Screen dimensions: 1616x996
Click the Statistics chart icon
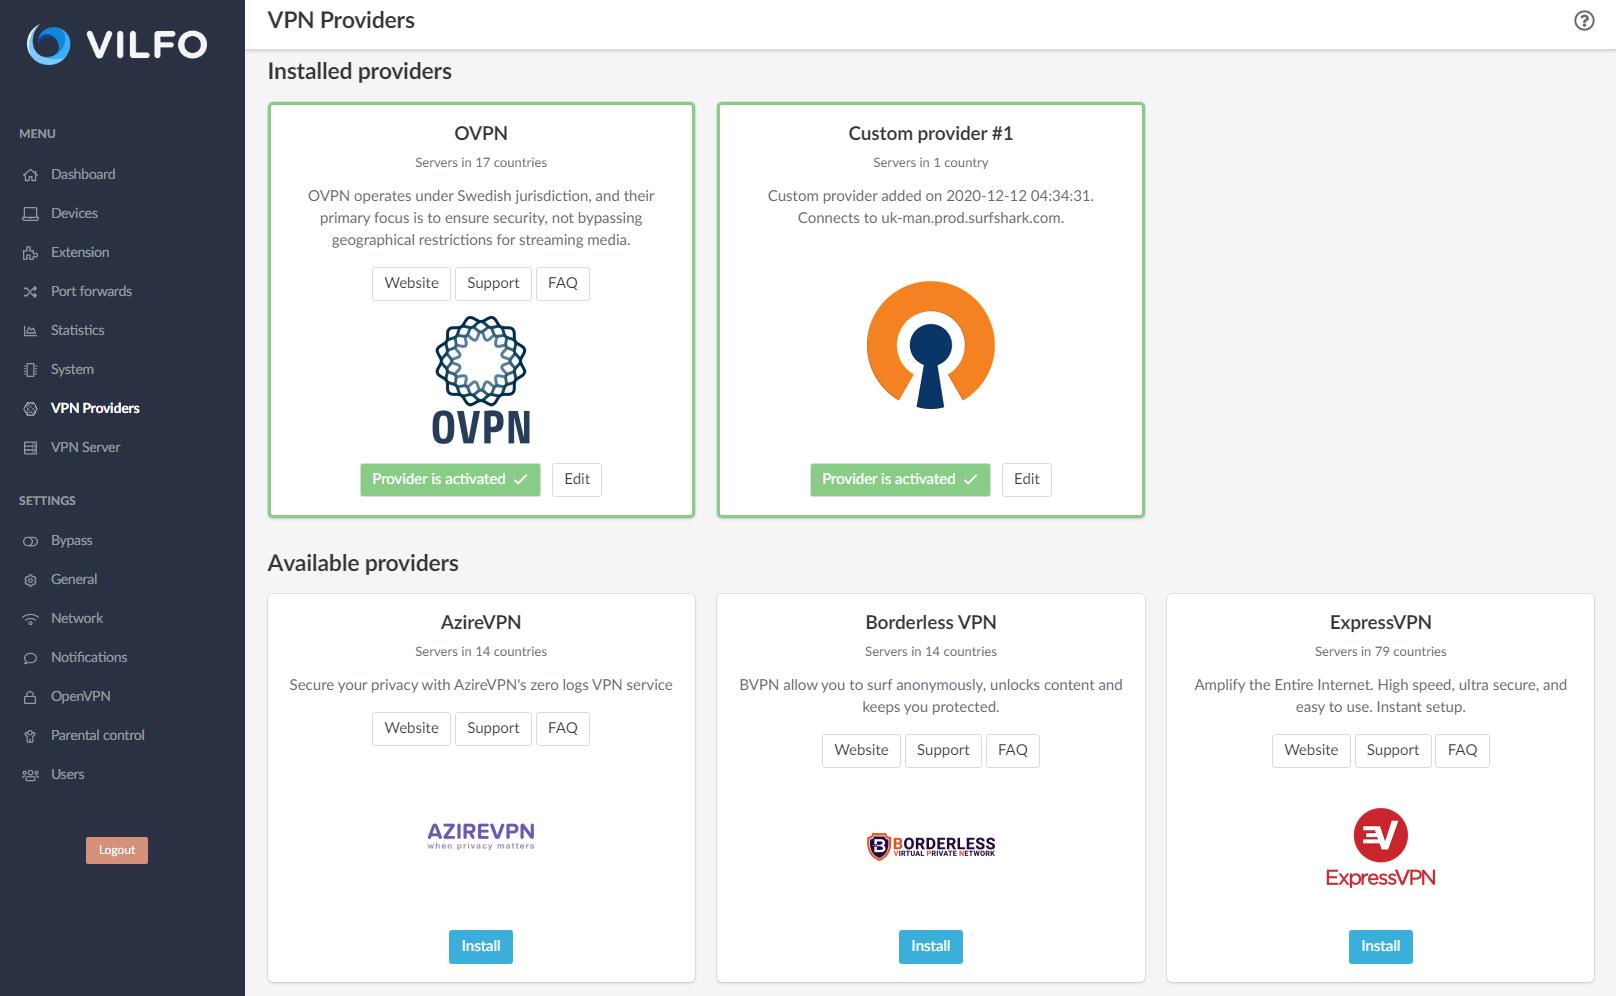(x=30, y=331)
